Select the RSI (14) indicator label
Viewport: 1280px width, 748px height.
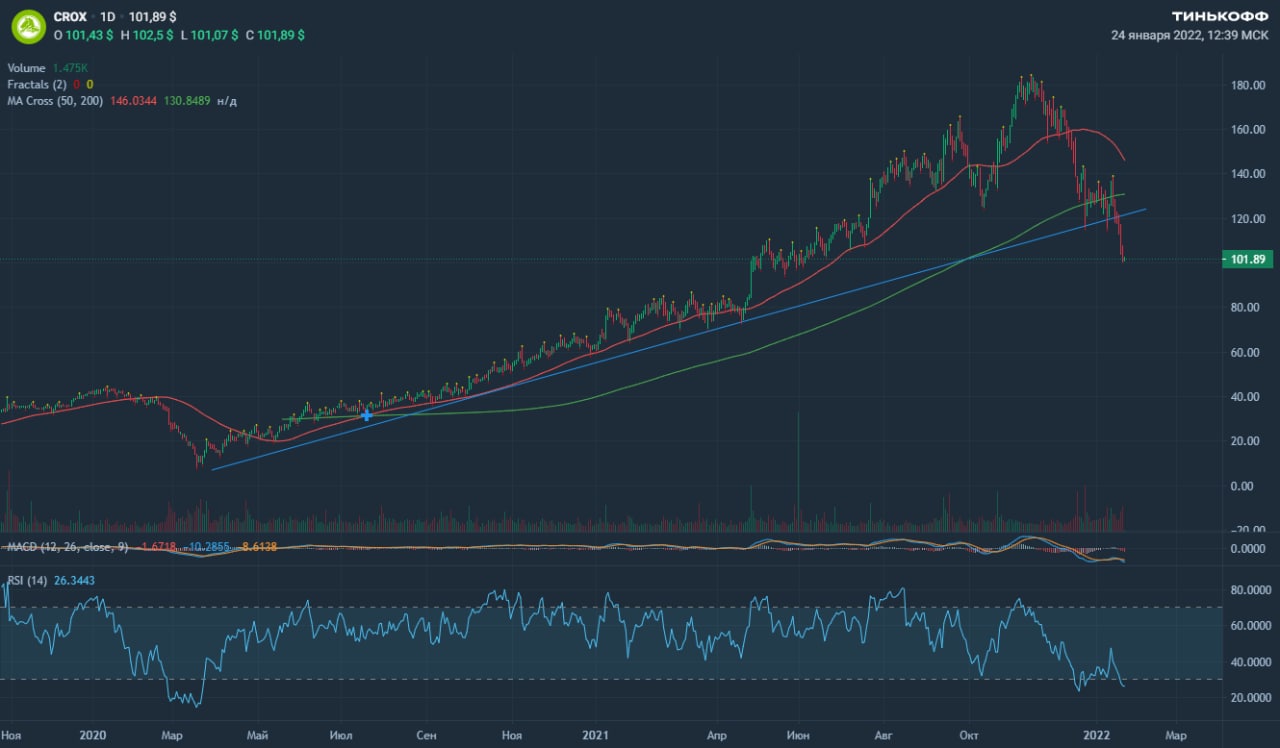pyautogui.click(x=27, y=579)
